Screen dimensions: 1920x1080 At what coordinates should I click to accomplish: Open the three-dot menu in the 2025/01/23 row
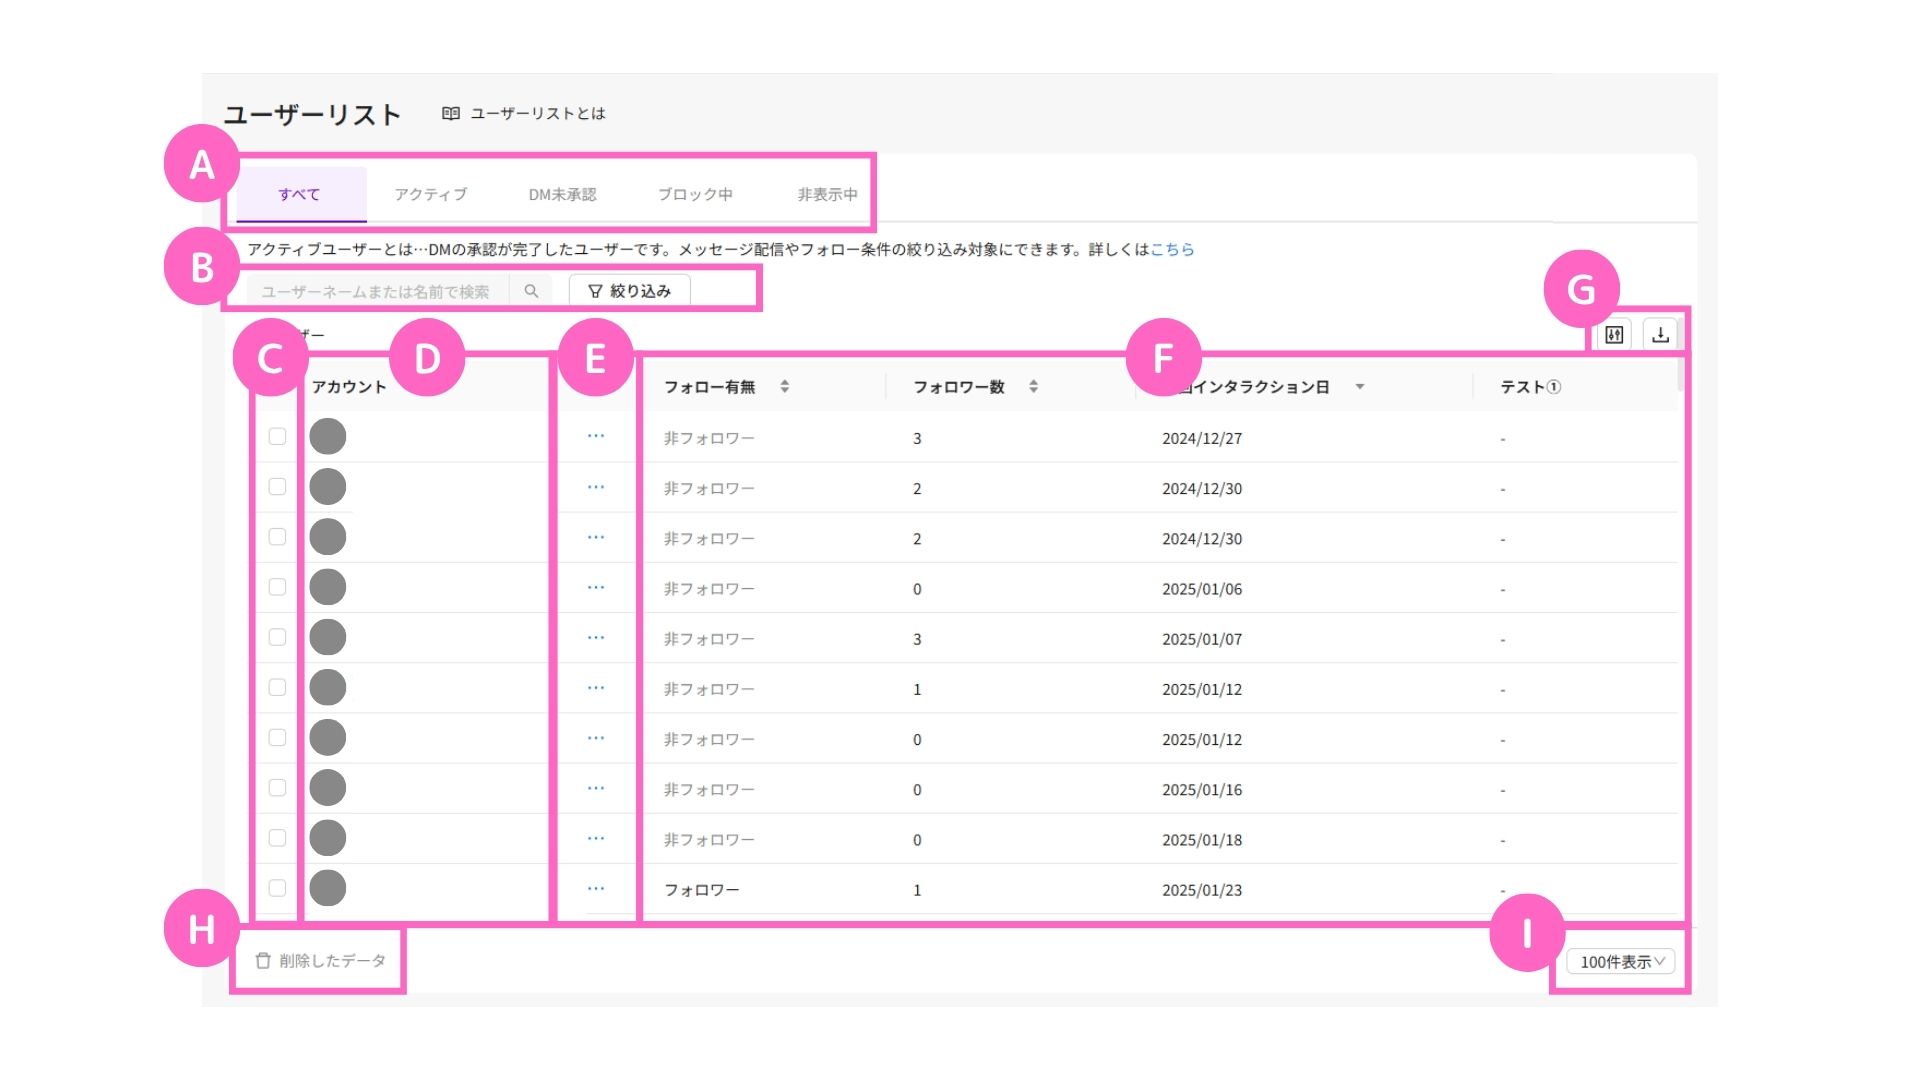point(596,888)
